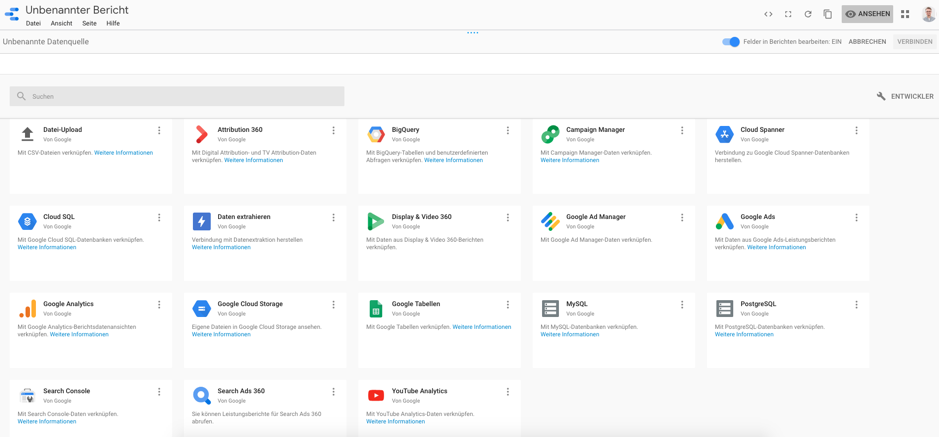
Task: Open Google Tabellen three-dot options menu
Action: pos(508,305)
